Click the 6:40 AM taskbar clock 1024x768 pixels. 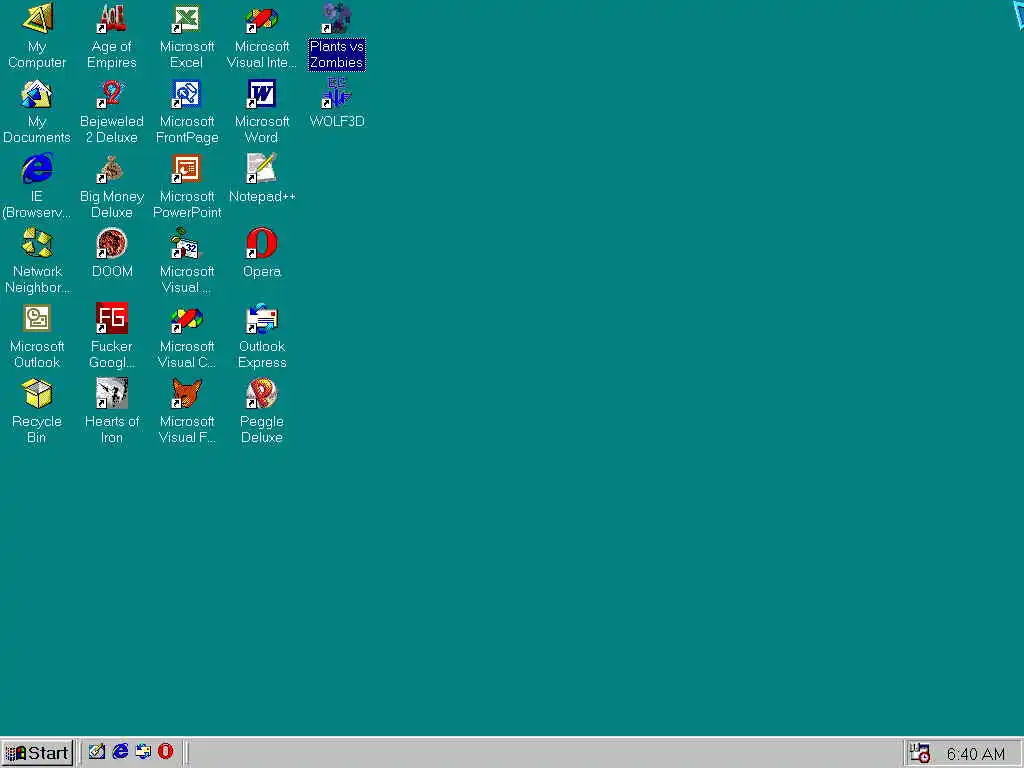[976, 754]
